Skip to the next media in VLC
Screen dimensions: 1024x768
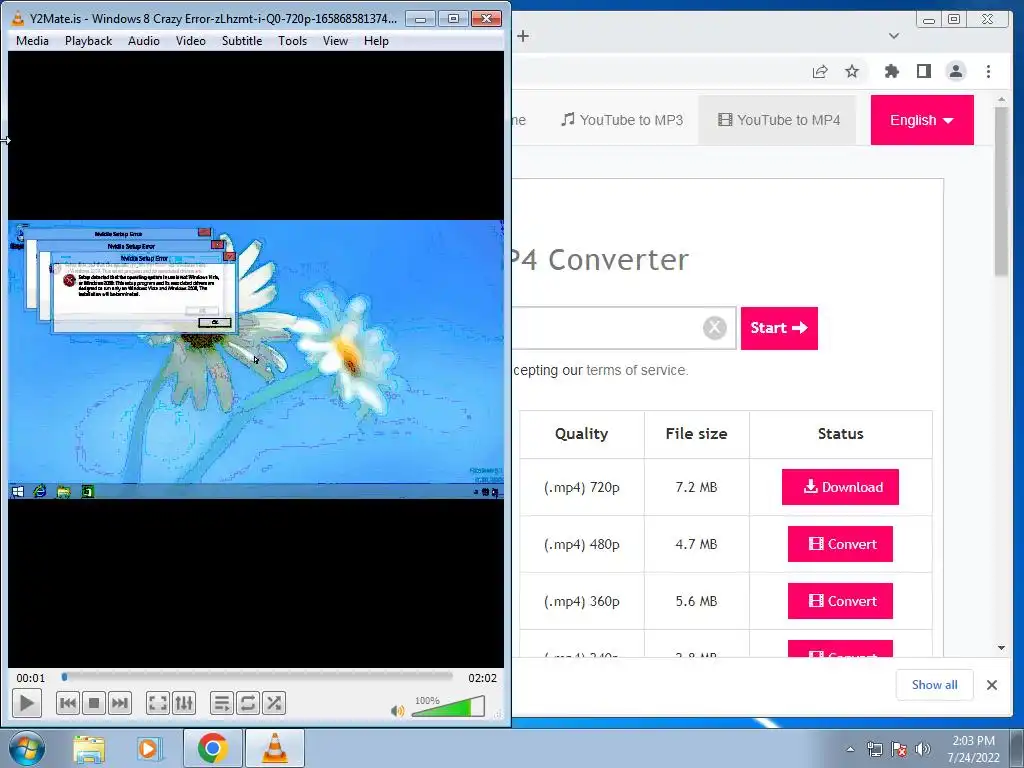[120, 703]
